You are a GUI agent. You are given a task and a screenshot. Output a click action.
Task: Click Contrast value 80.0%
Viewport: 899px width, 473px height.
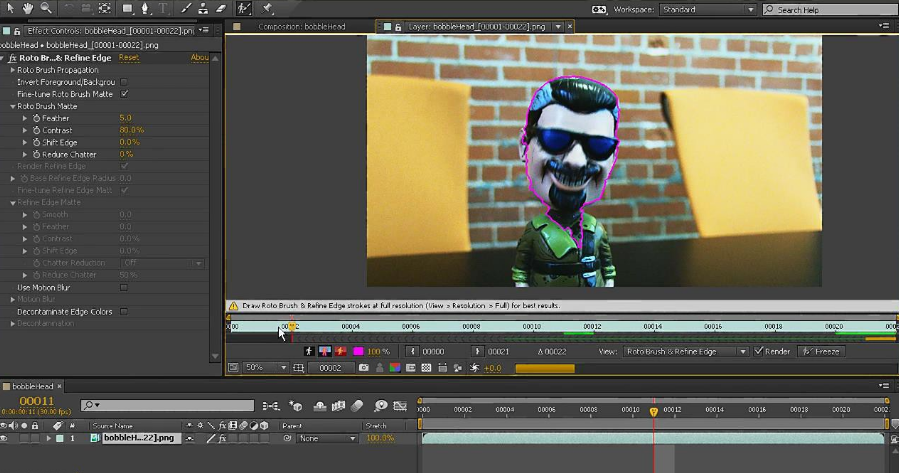click(x=132, y=130)
